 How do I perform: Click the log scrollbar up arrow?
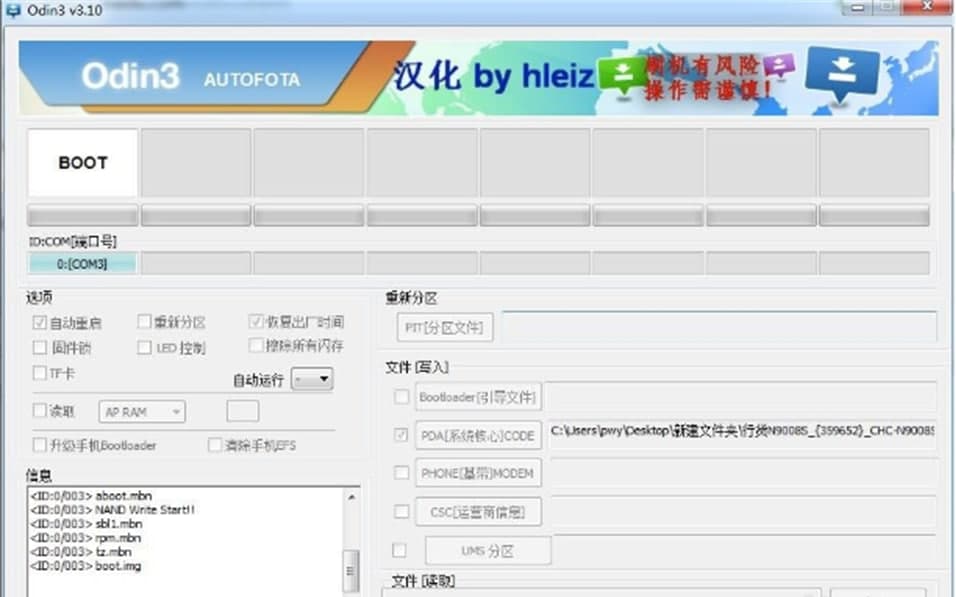[351, 498]
